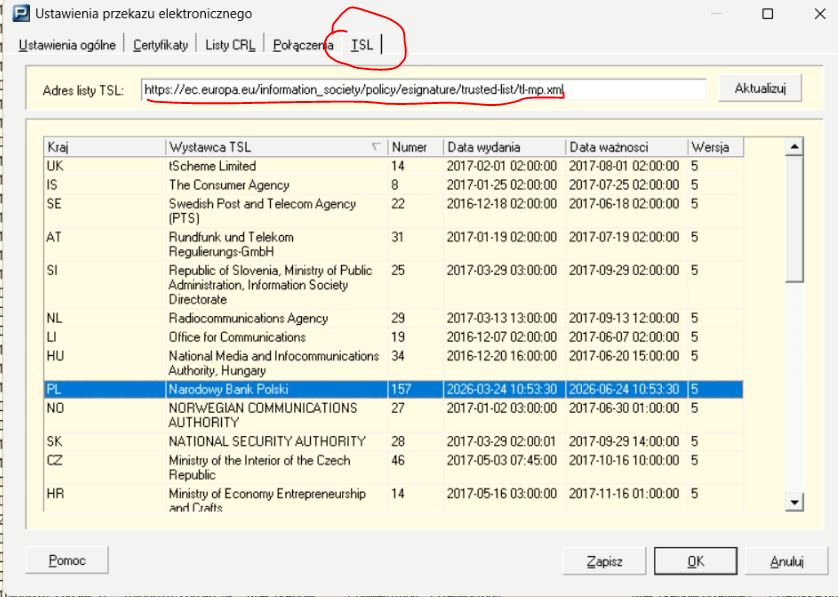Click the Adres listy TSL input field

[423, 90]
